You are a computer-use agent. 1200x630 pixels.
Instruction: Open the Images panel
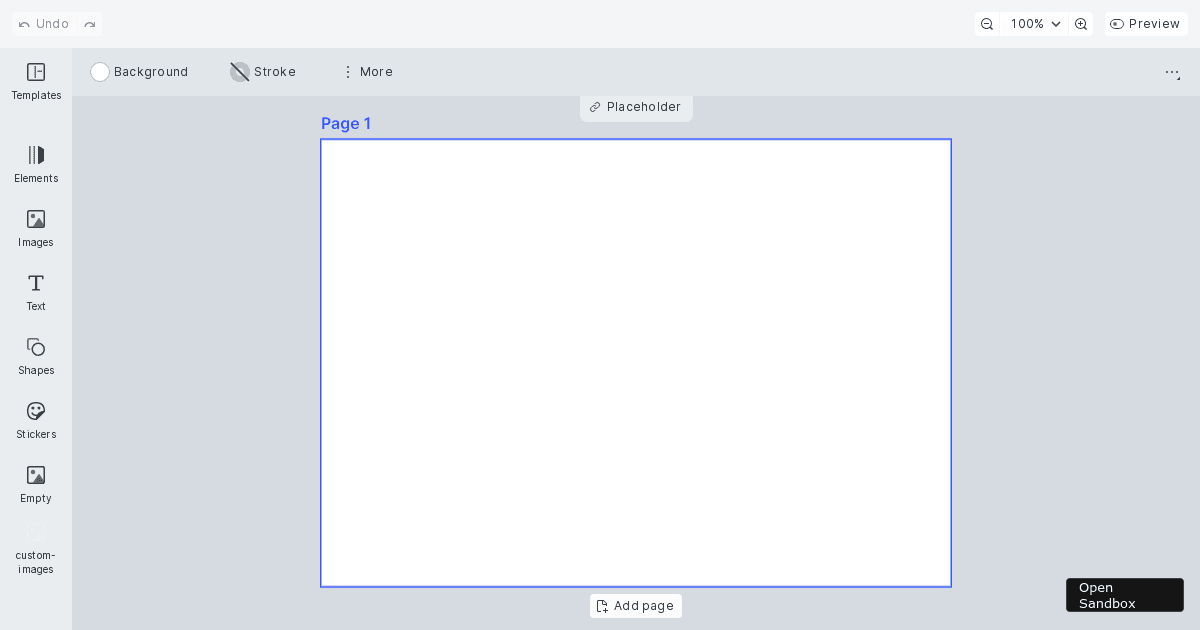[x=36, y=228]
